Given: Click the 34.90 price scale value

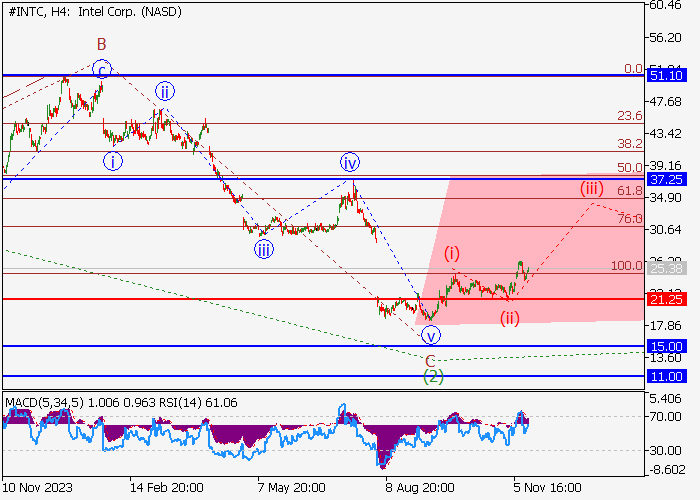Looking at the screenshot, I should coord(665,197).
